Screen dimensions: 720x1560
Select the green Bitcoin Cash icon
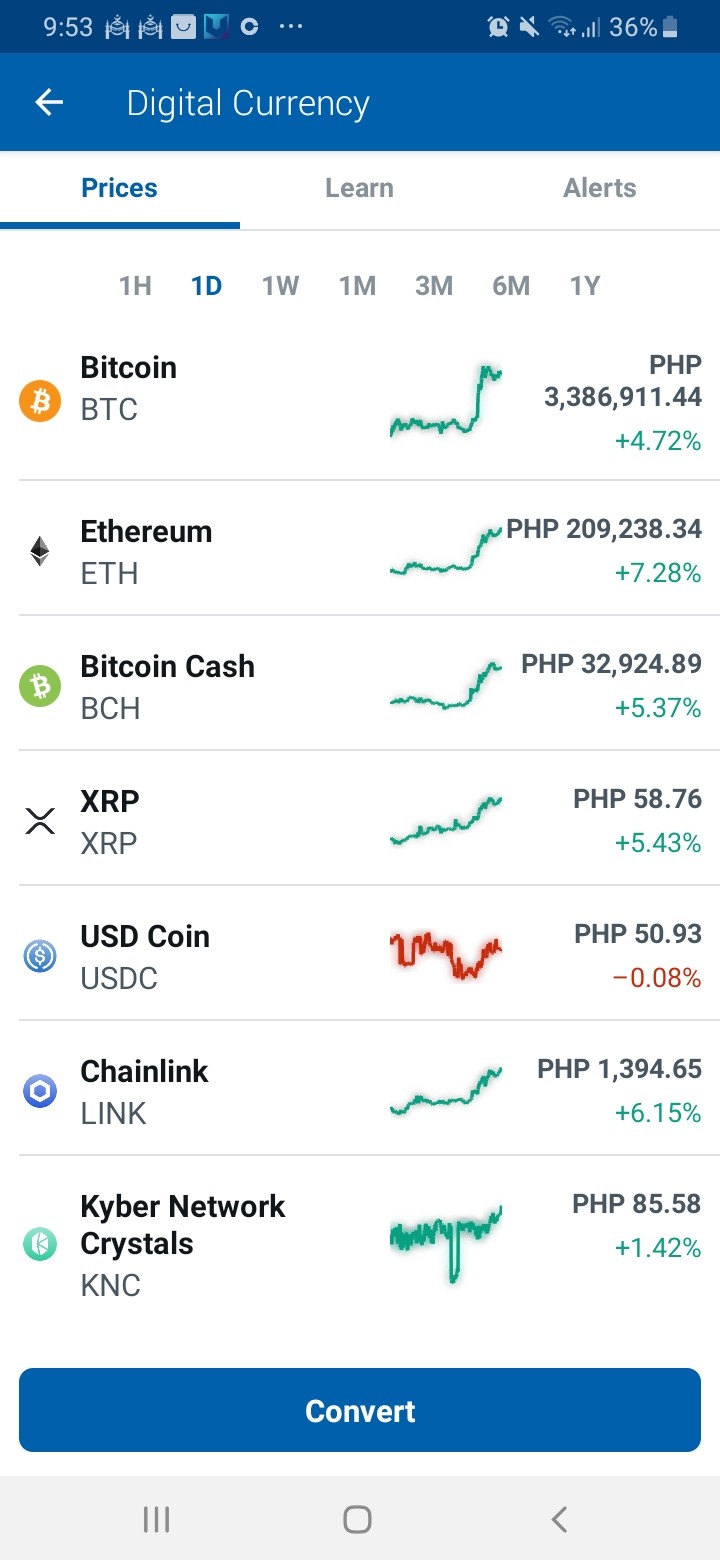[x=40, y=686]
